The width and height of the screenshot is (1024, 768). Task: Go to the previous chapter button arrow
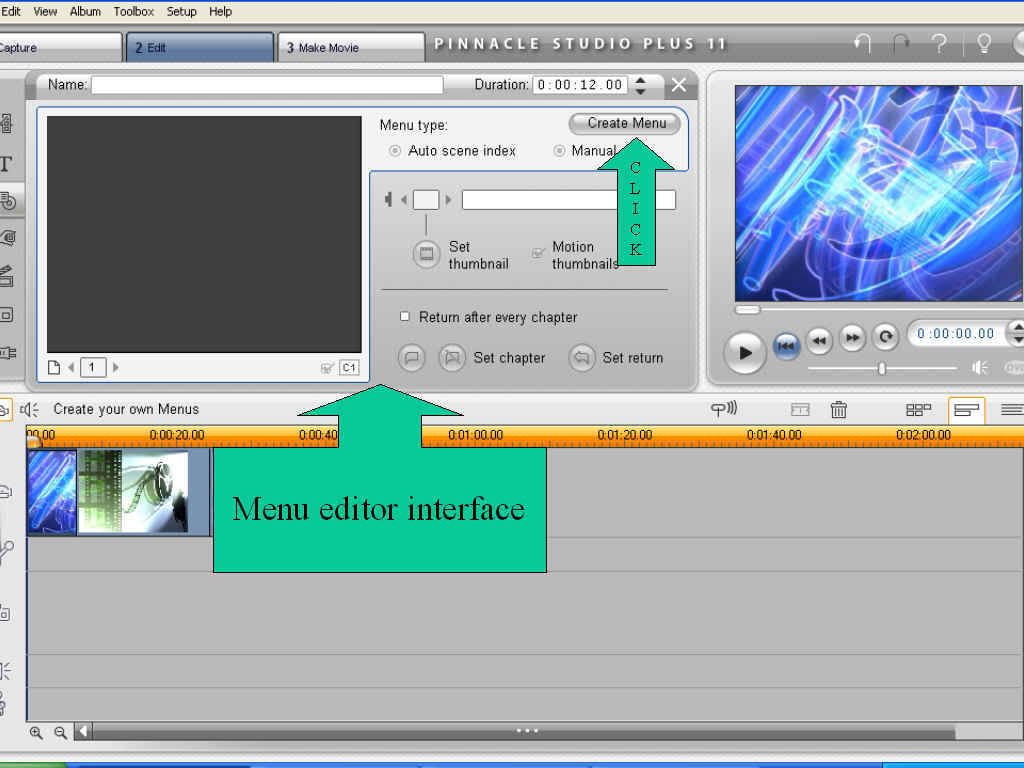(x=404, y=200)
